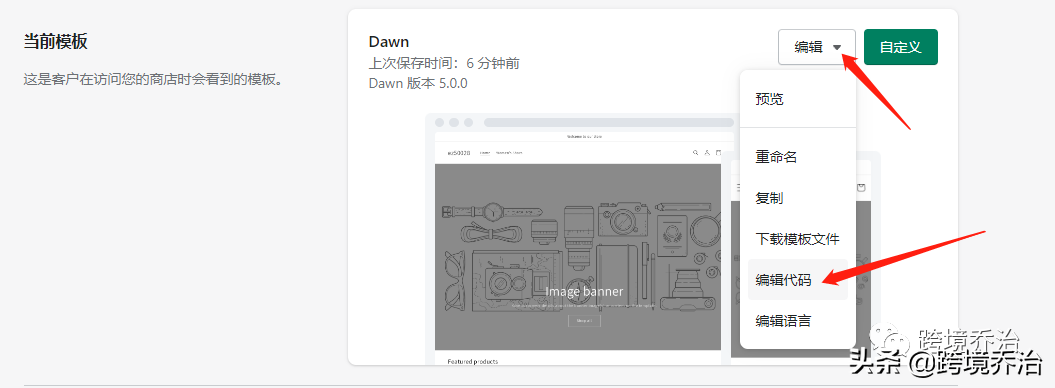Choose 重命名 in the menu

pyautogui.click(x=797, y=157)
